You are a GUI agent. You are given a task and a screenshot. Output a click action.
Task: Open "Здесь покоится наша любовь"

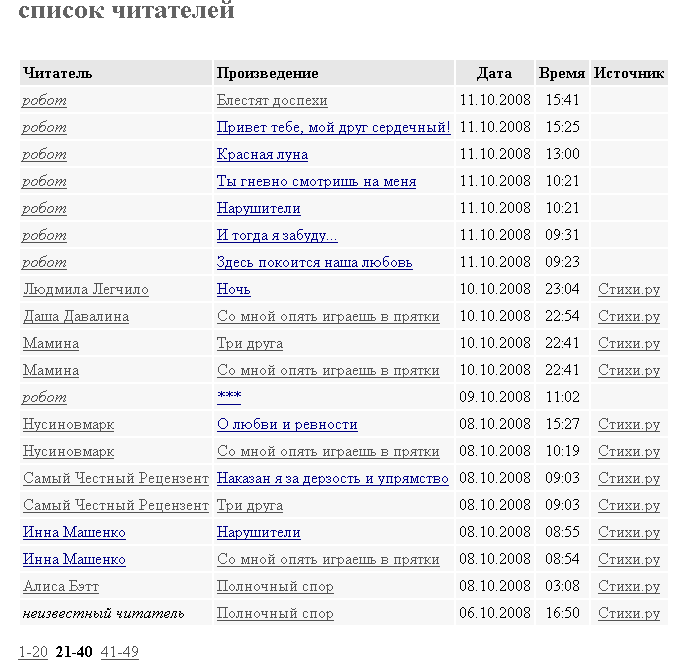pos(315,262)
